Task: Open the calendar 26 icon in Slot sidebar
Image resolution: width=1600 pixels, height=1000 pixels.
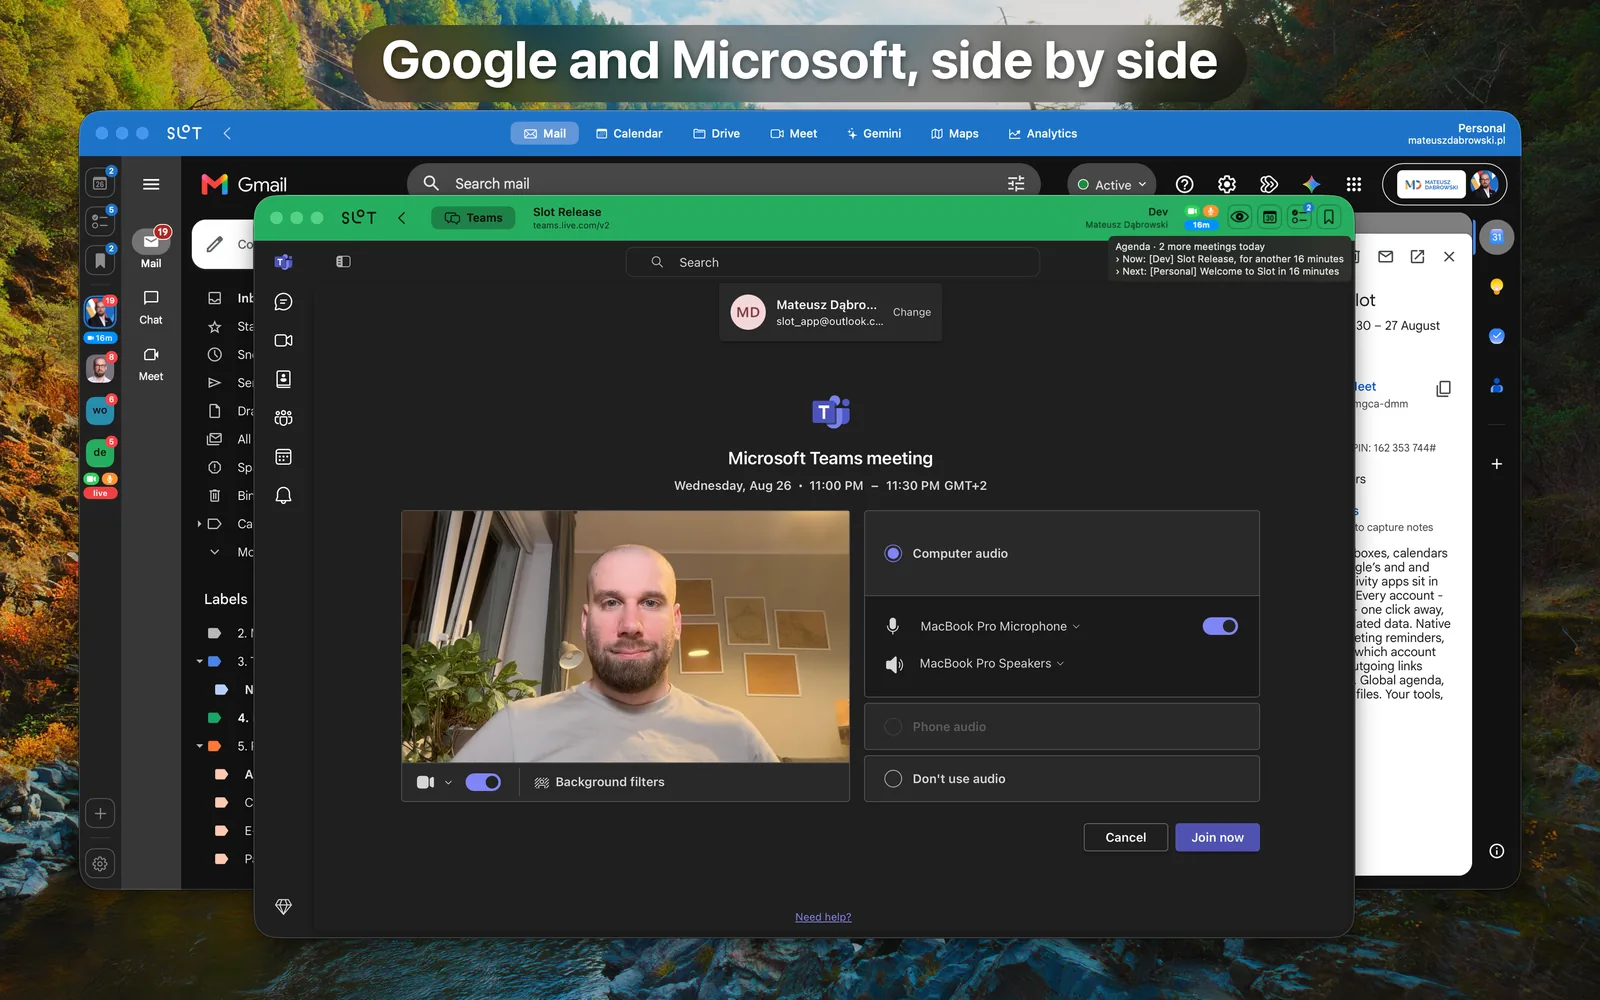Action: click(x=100, y=183)
